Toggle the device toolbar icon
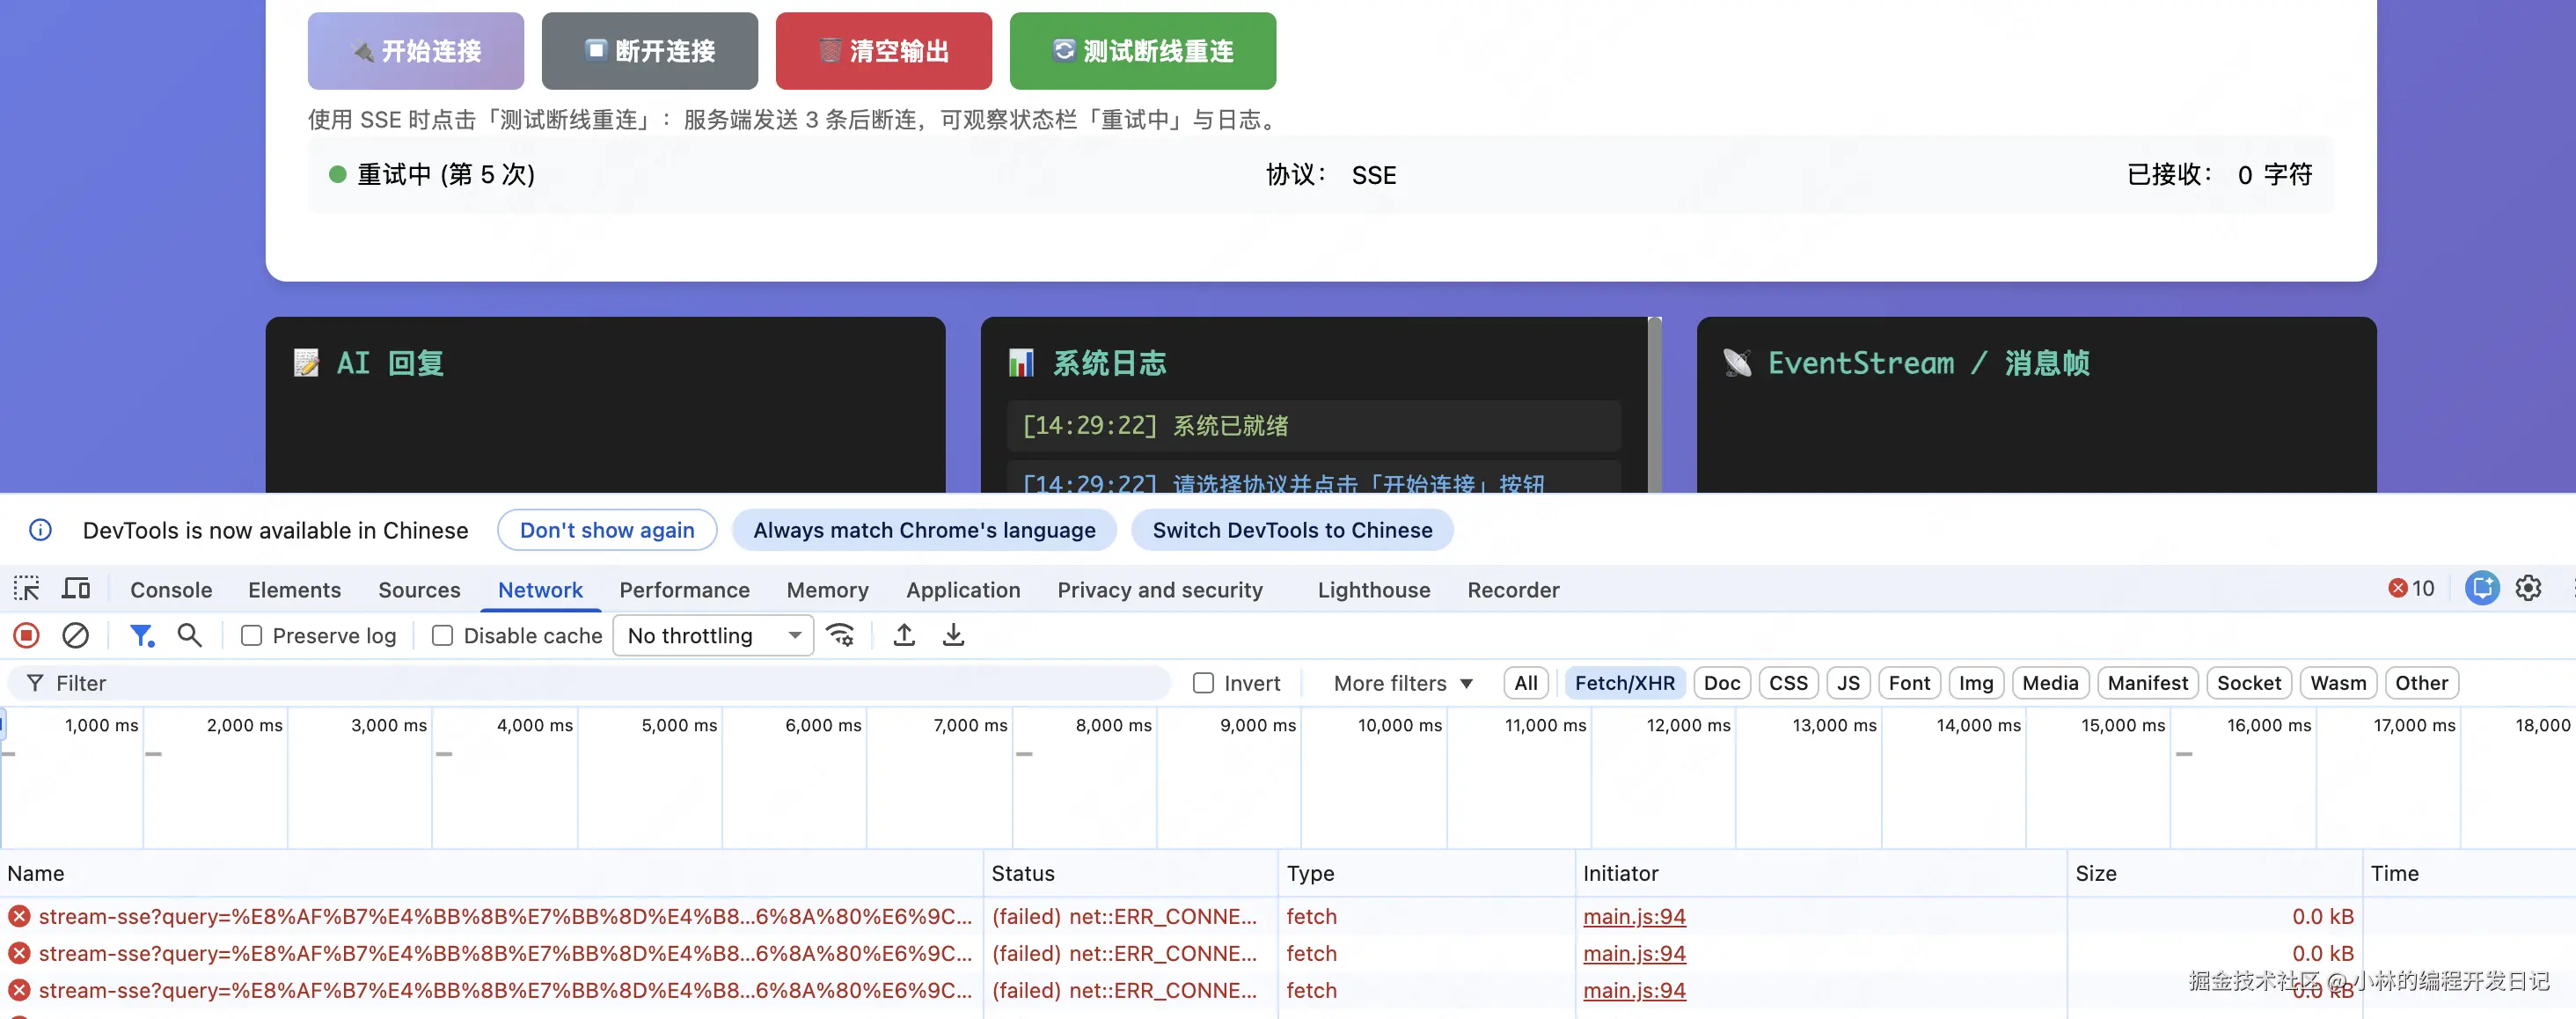 (x=76, y=589)
